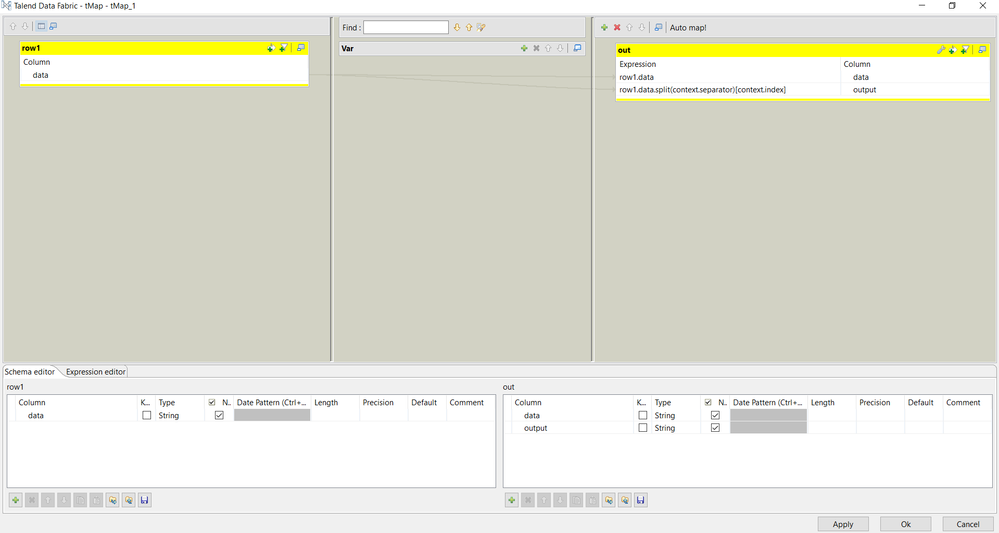
Task: Move the input table up with the top-left up arrow
Action: [13, 27]
